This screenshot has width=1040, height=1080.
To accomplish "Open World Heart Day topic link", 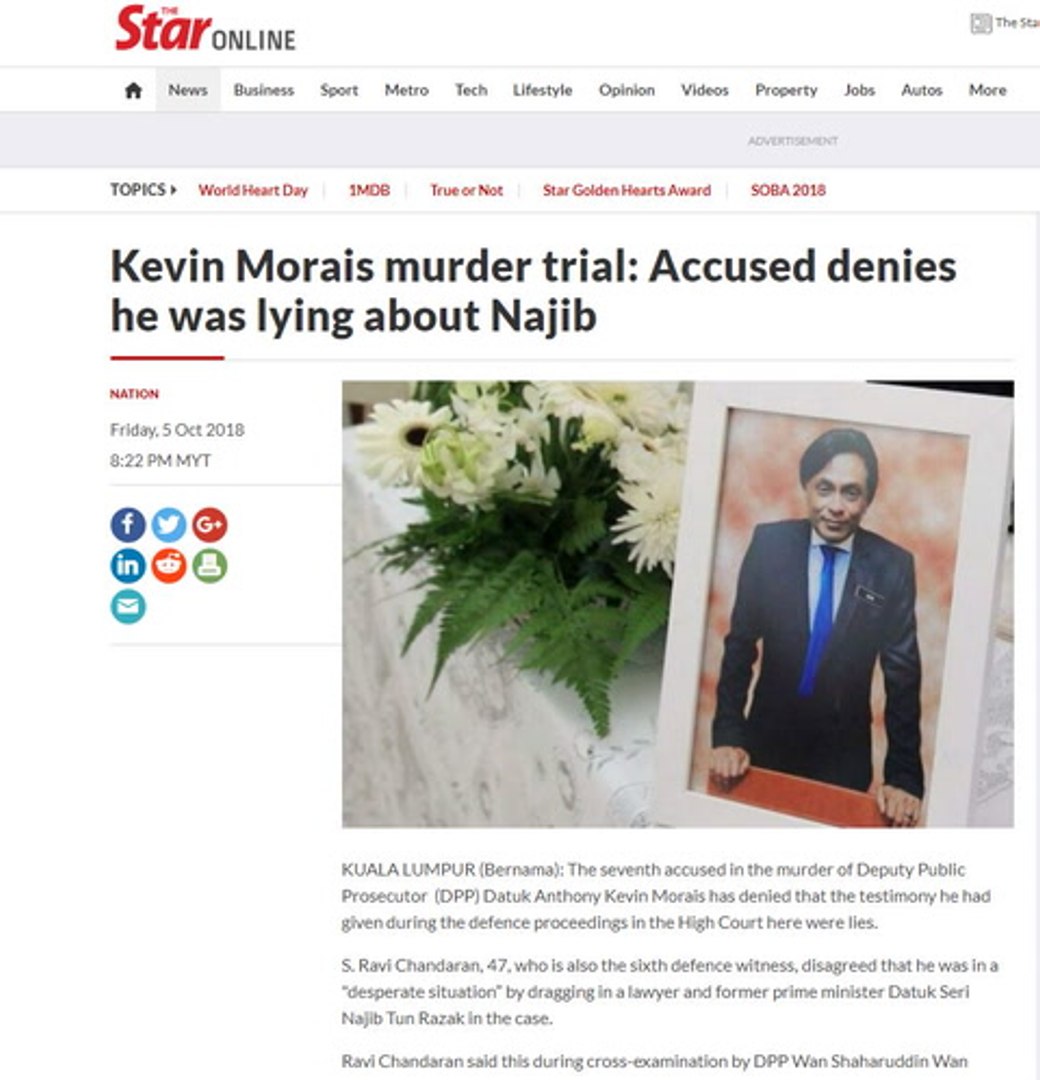I will 253,190.
